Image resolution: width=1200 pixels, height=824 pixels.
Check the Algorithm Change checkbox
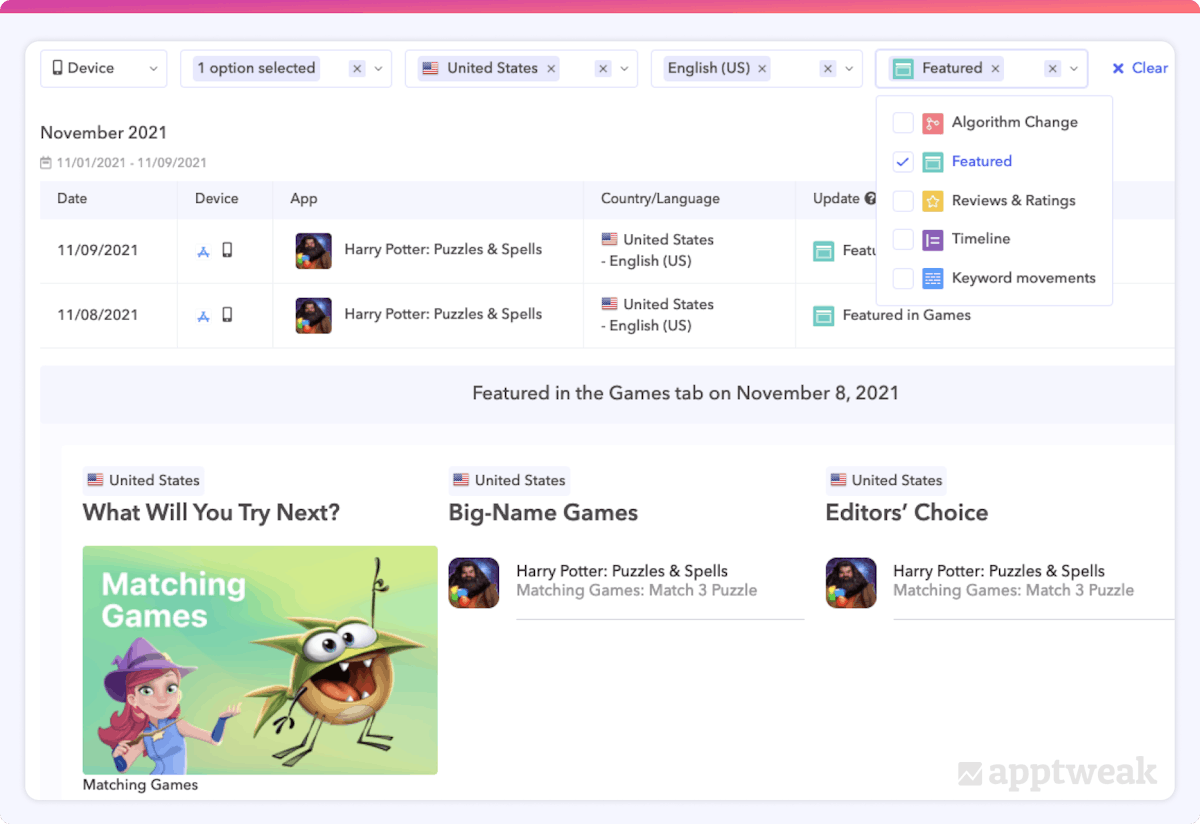pos(903,123)
